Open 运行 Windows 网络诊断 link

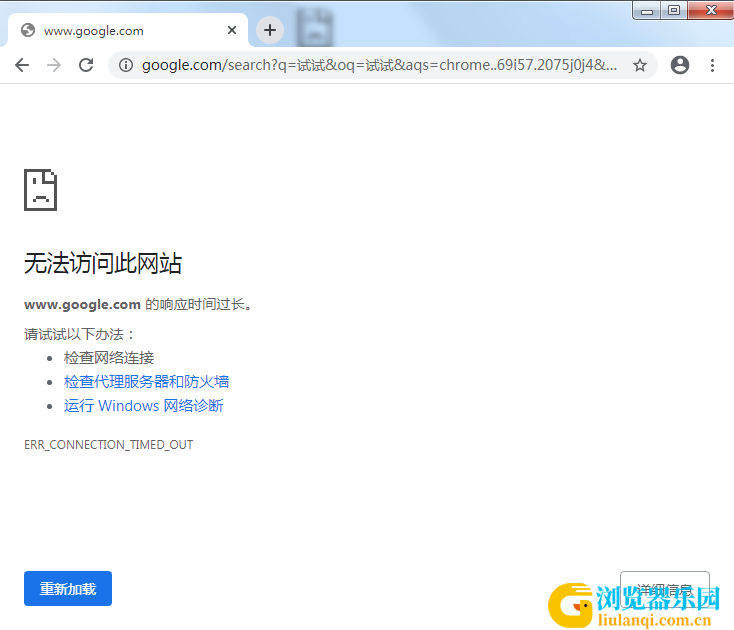(144, 405)
